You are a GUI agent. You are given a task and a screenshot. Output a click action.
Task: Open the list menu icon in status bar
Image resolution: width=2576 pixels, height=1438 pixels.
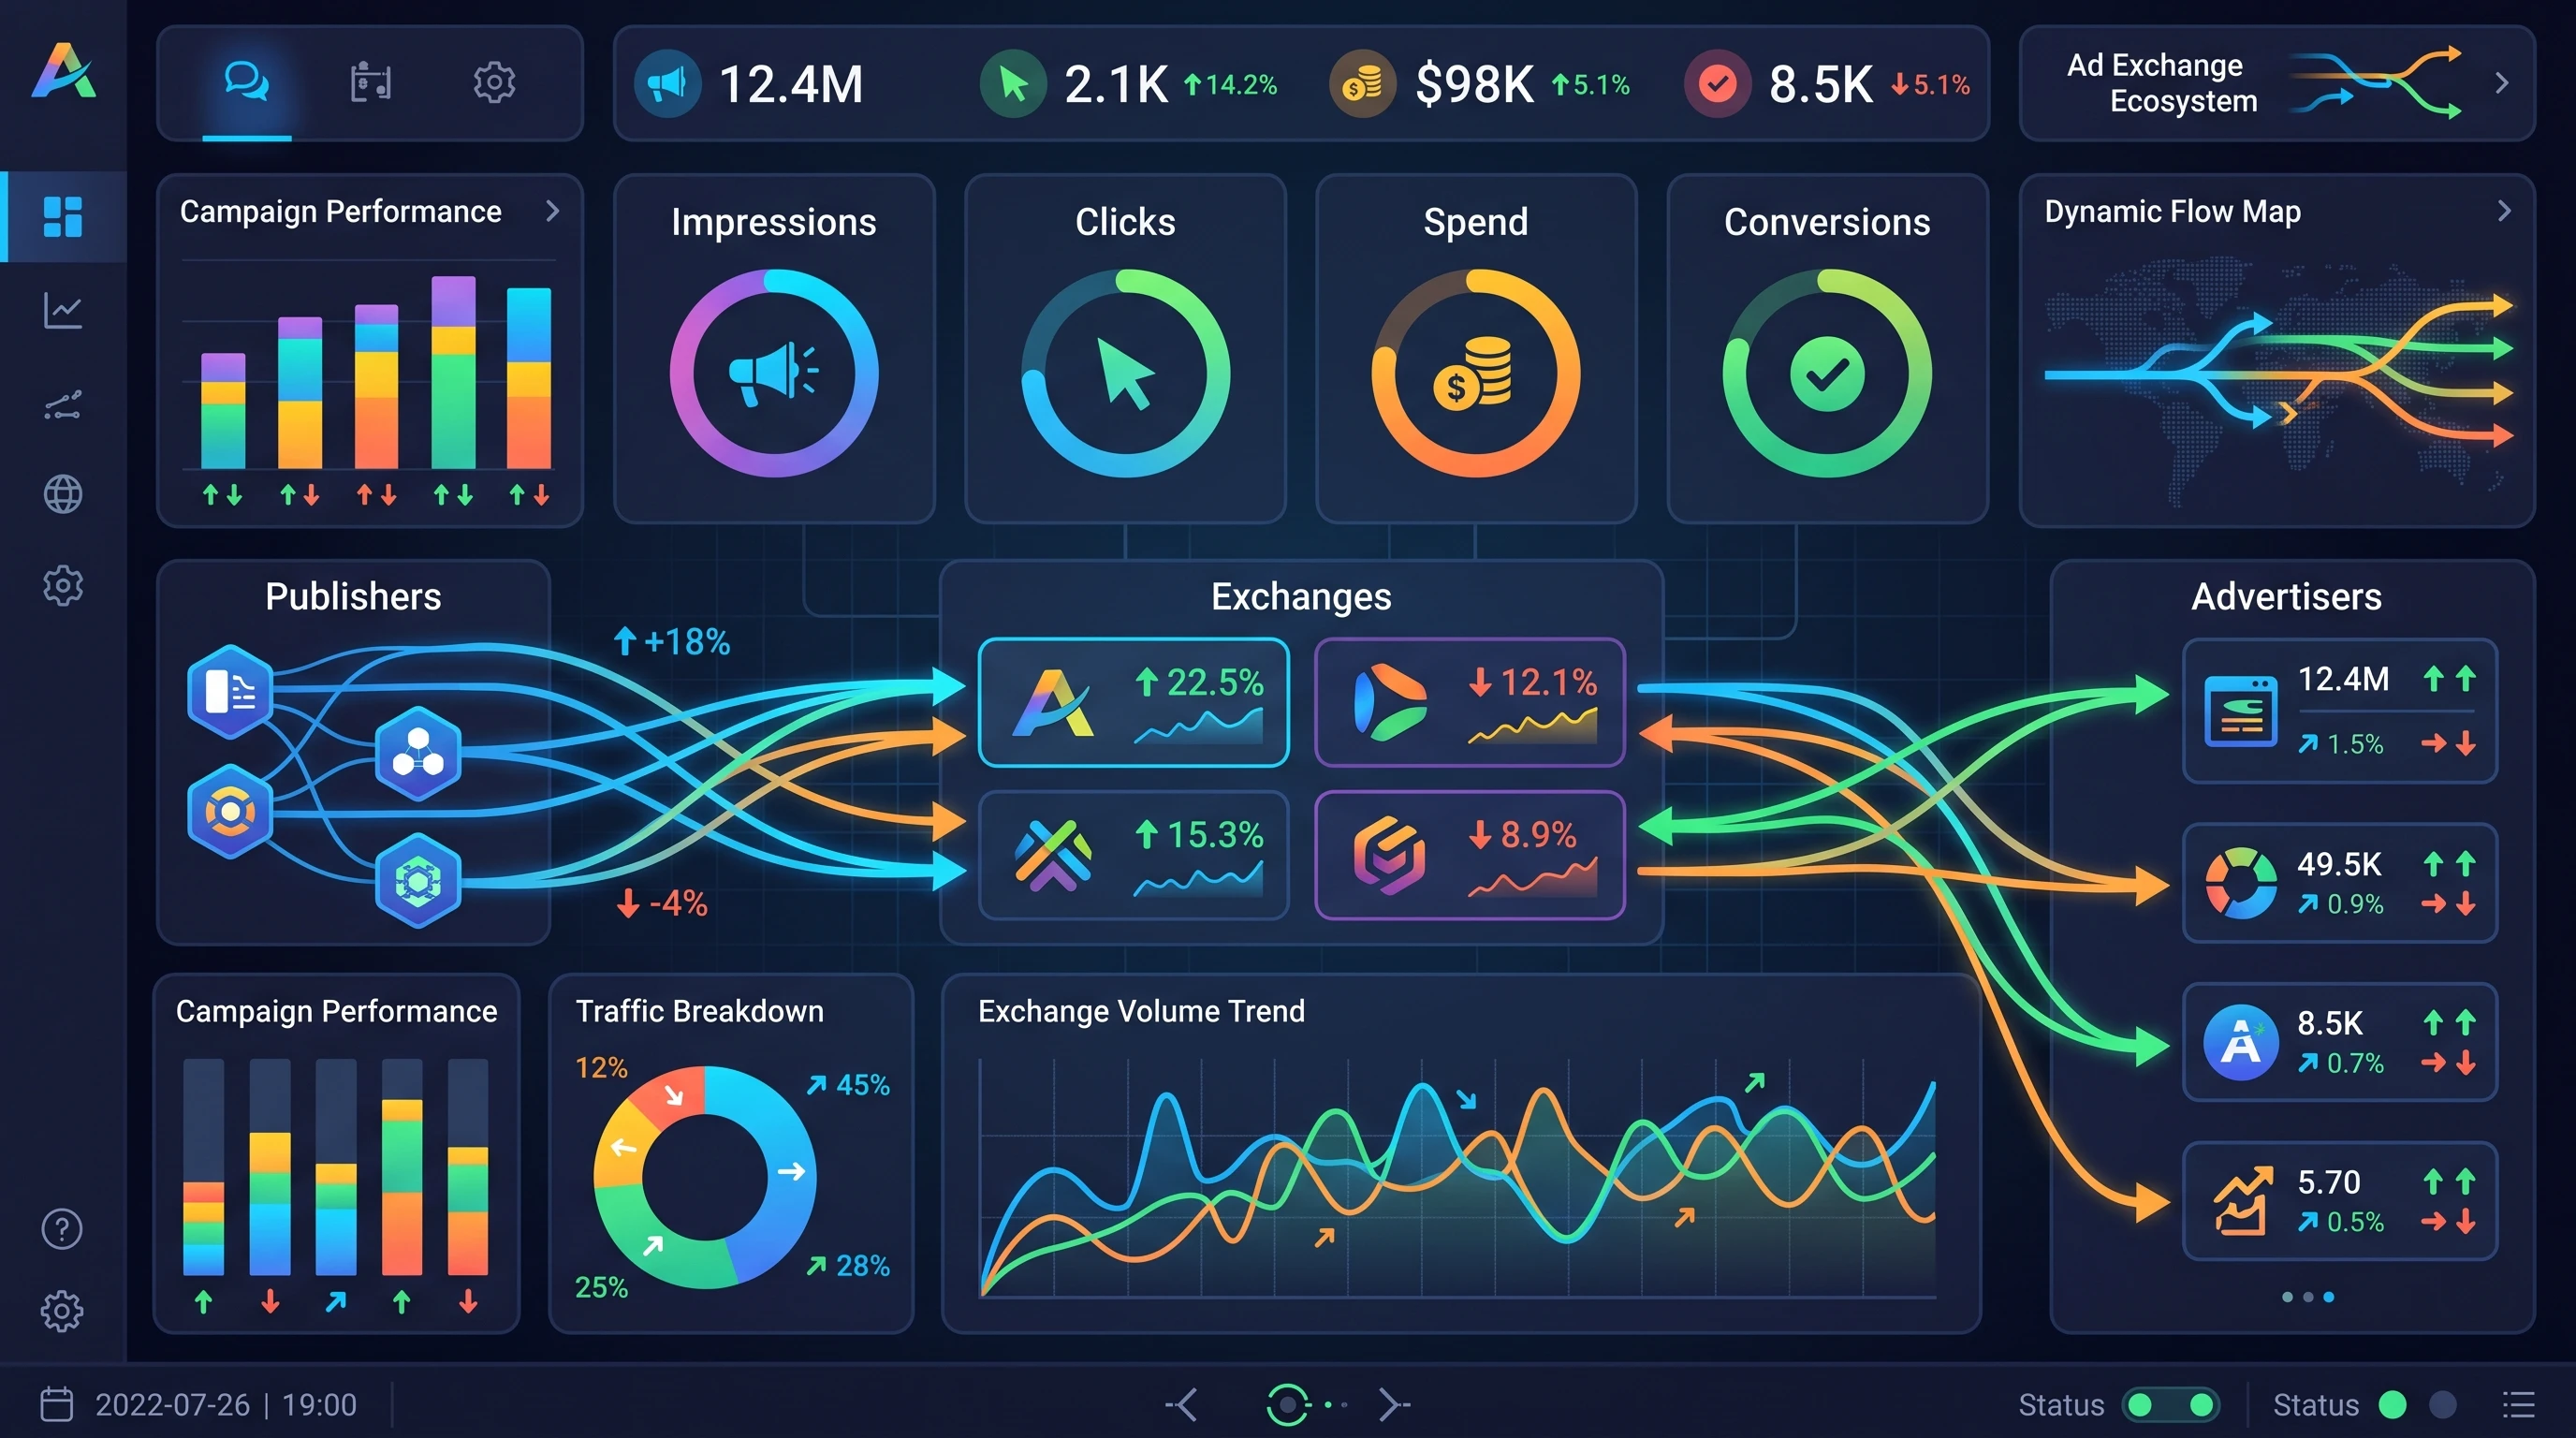point(2518,1404)
